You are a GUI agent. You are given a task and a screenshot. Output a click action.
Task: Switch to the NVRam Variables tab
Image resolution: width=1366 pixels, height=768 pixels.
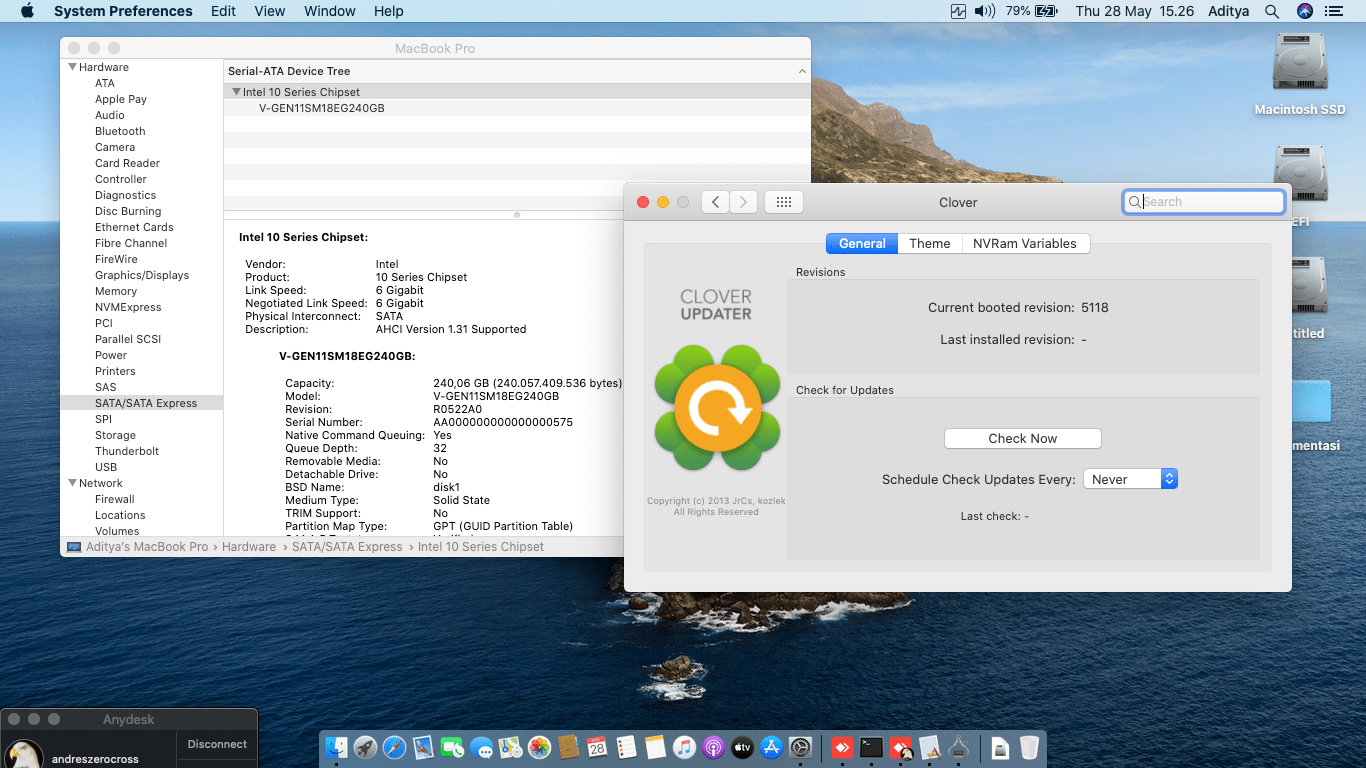tap(1025, 243)
